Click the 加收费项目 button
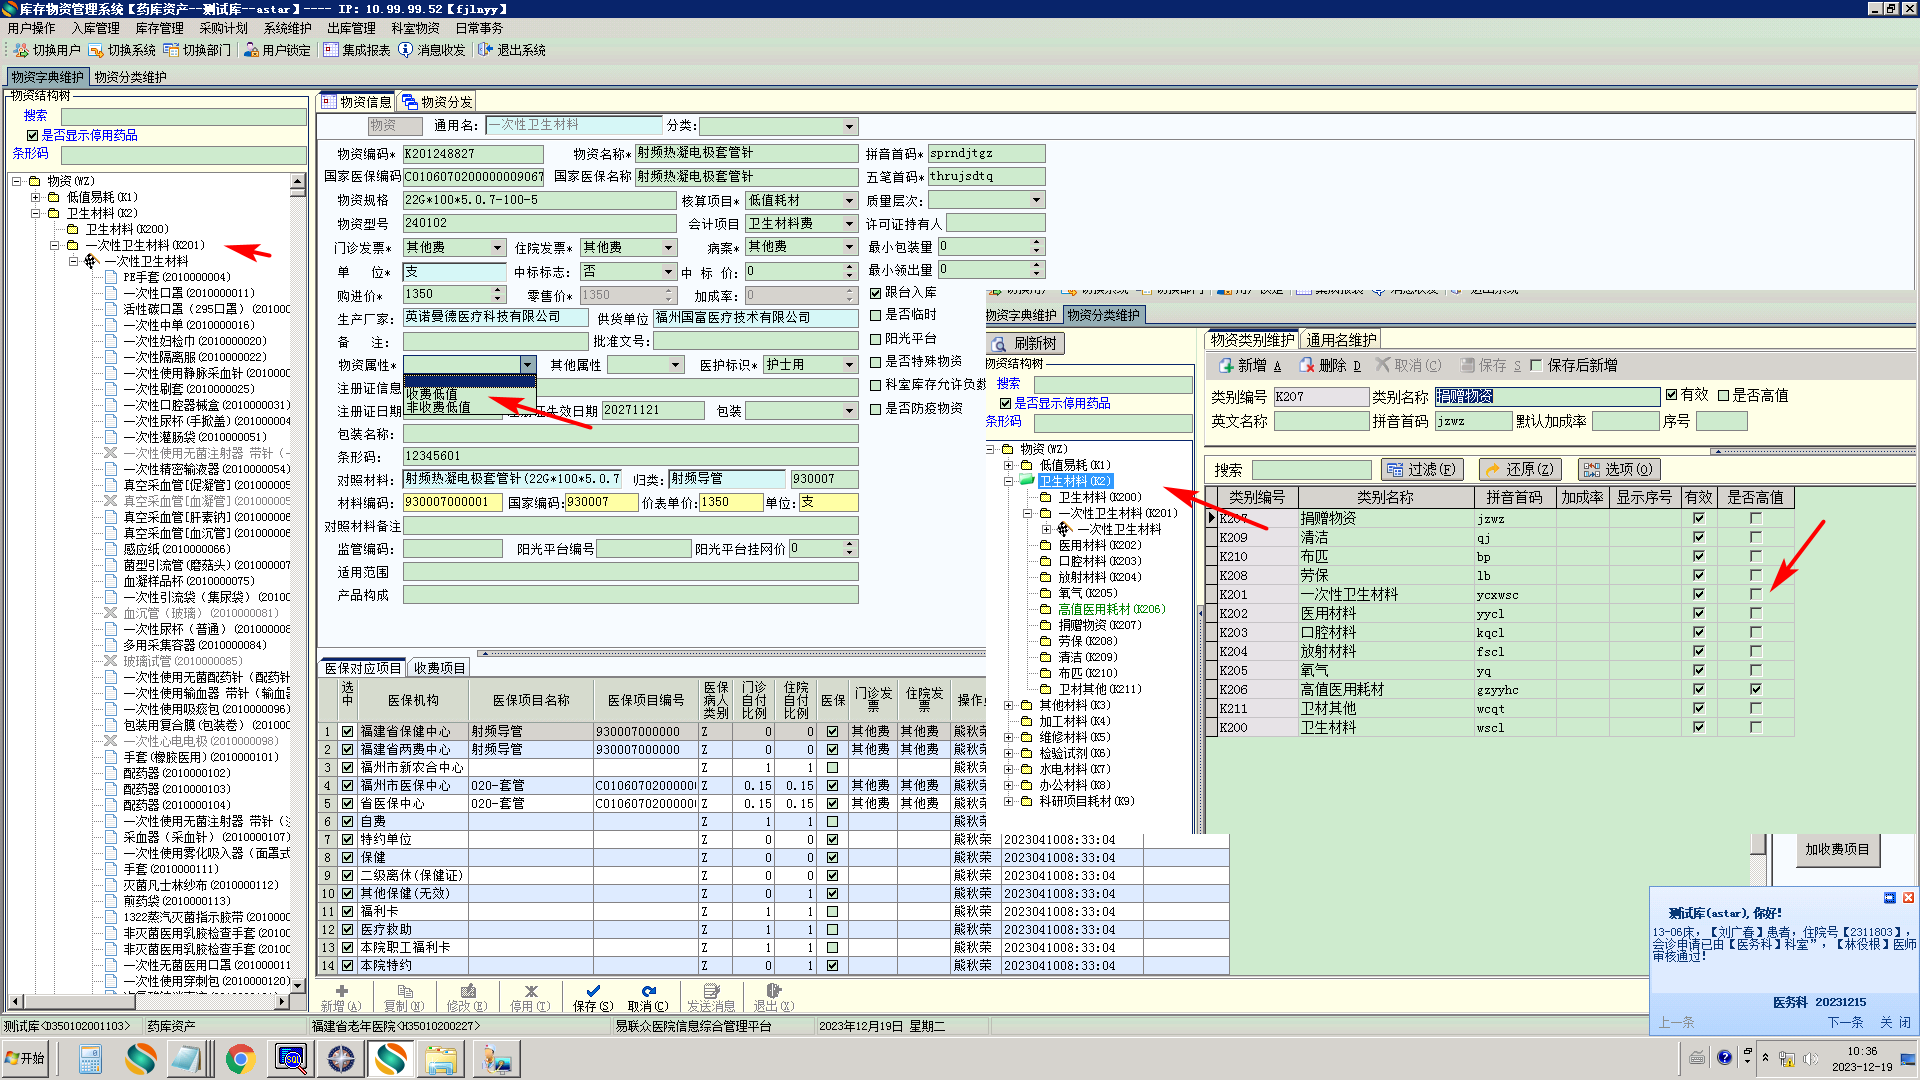Screen dimensions: 1920x1080 coord(1836,850)
